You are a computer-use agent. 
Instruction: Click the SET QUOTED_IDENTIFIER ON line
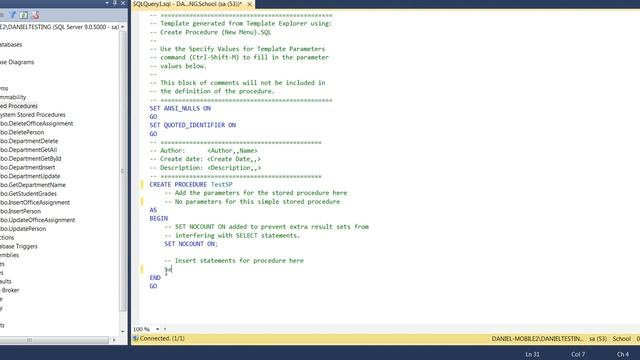tap(193, 125)
